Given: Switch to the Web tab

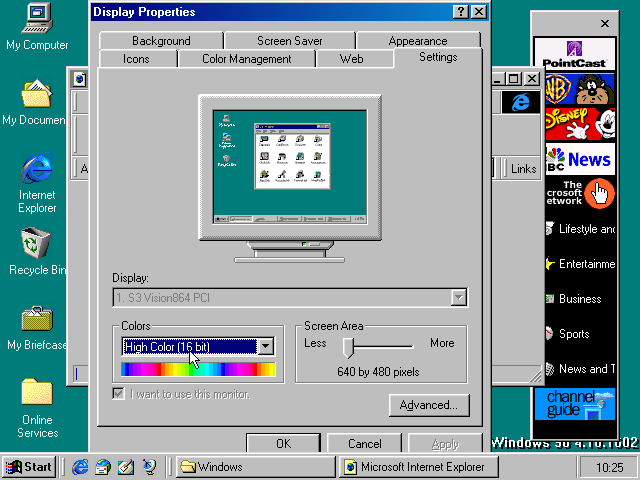Looking at the screenshot, I should pos(351,59).
